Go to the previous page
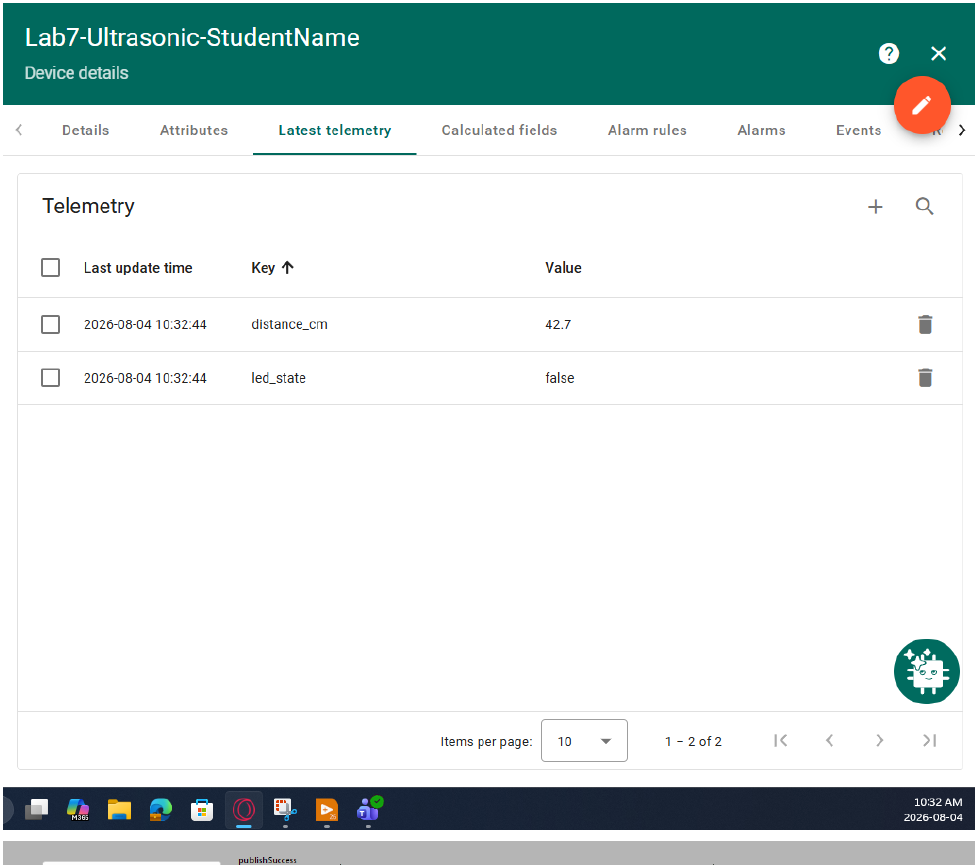This screenshot has width=975, height=865. click(829, 741)
